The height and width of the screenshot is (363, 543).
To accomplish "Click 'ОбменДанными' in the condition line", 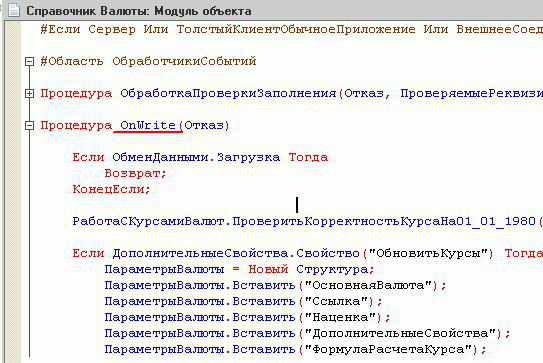I will point(160,157).
